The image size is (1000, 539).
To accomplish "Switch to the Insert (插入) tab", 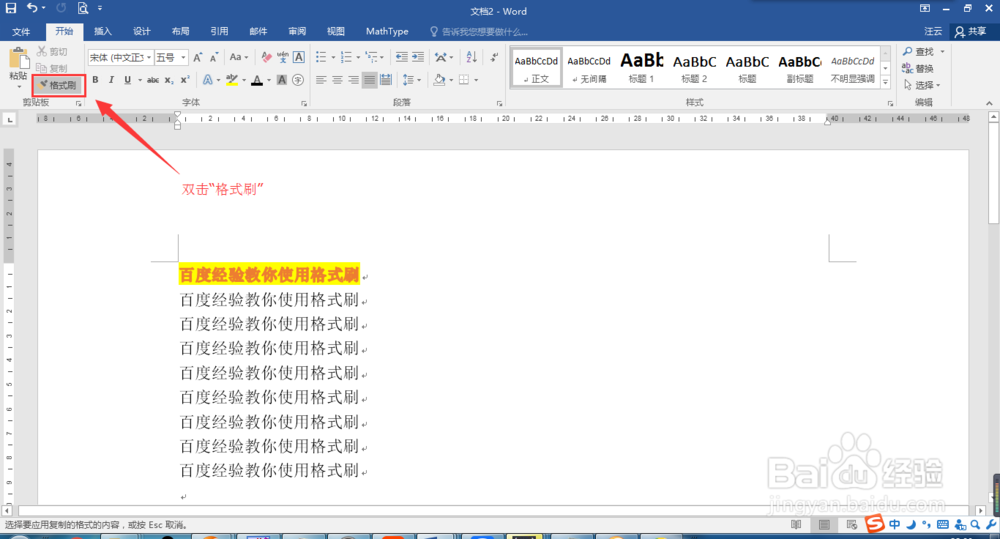I will (x=103, y=31).
